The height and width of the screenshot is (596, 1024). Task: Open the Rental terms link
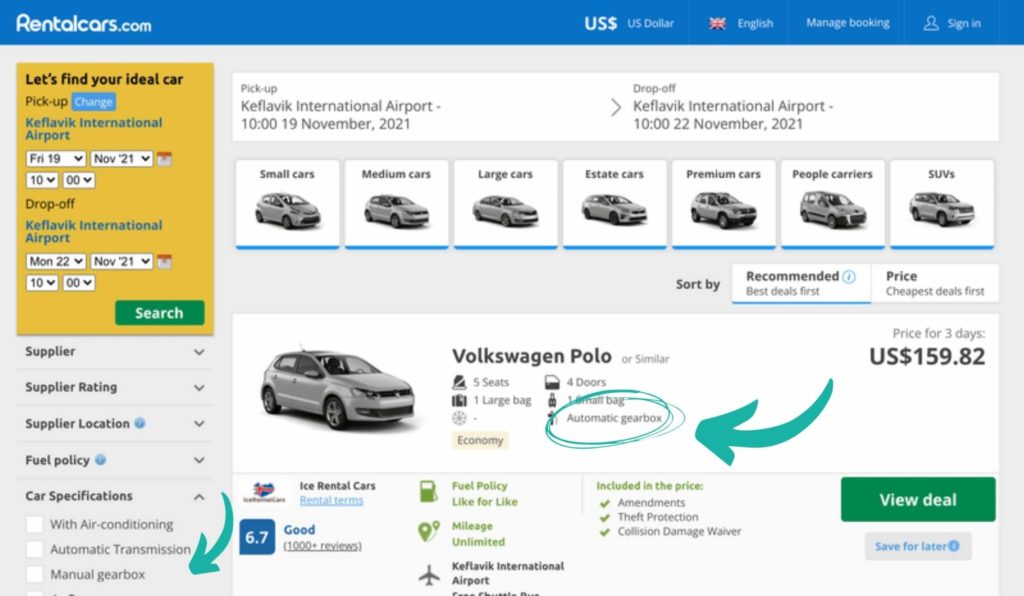coord(332,500)
